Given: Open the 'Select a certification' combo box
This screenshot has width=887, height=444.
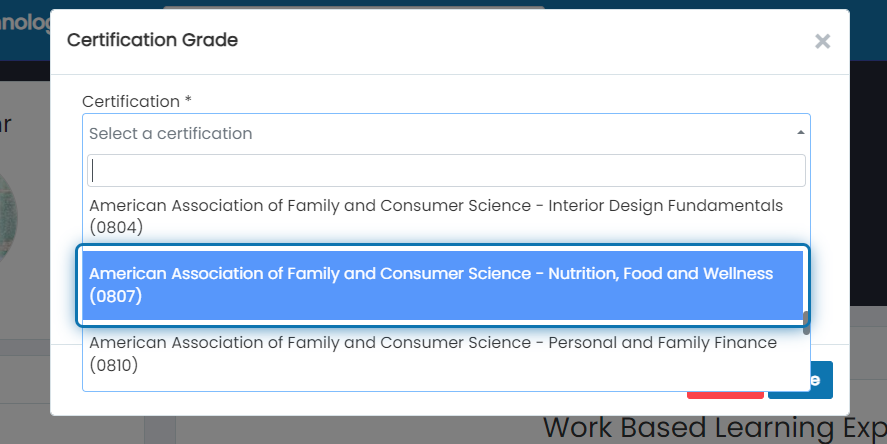Looking at the screenshot, I should coord(446,133).
